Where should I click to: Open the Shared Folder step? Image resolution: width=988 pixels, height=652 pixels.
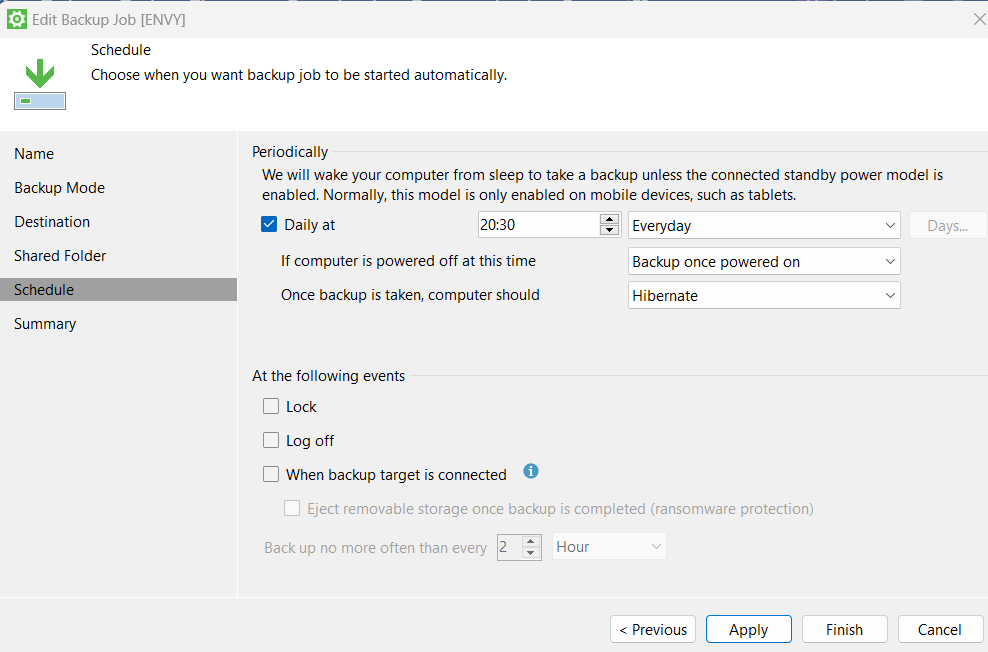tap(60, 256)
